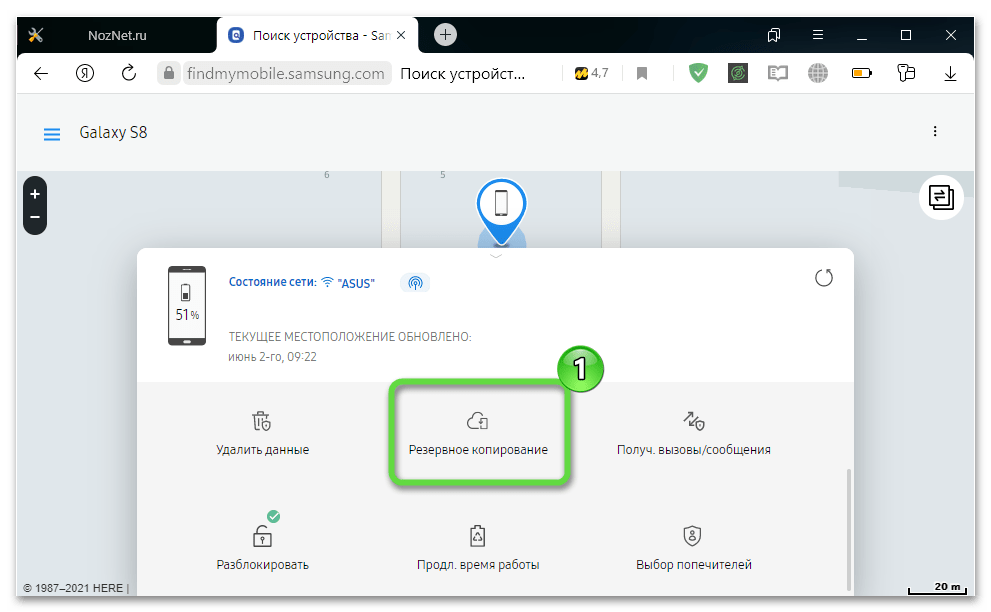
Task: Open Резервное копирование backup option
Action: pyautogui.click(x=478, y=433)
